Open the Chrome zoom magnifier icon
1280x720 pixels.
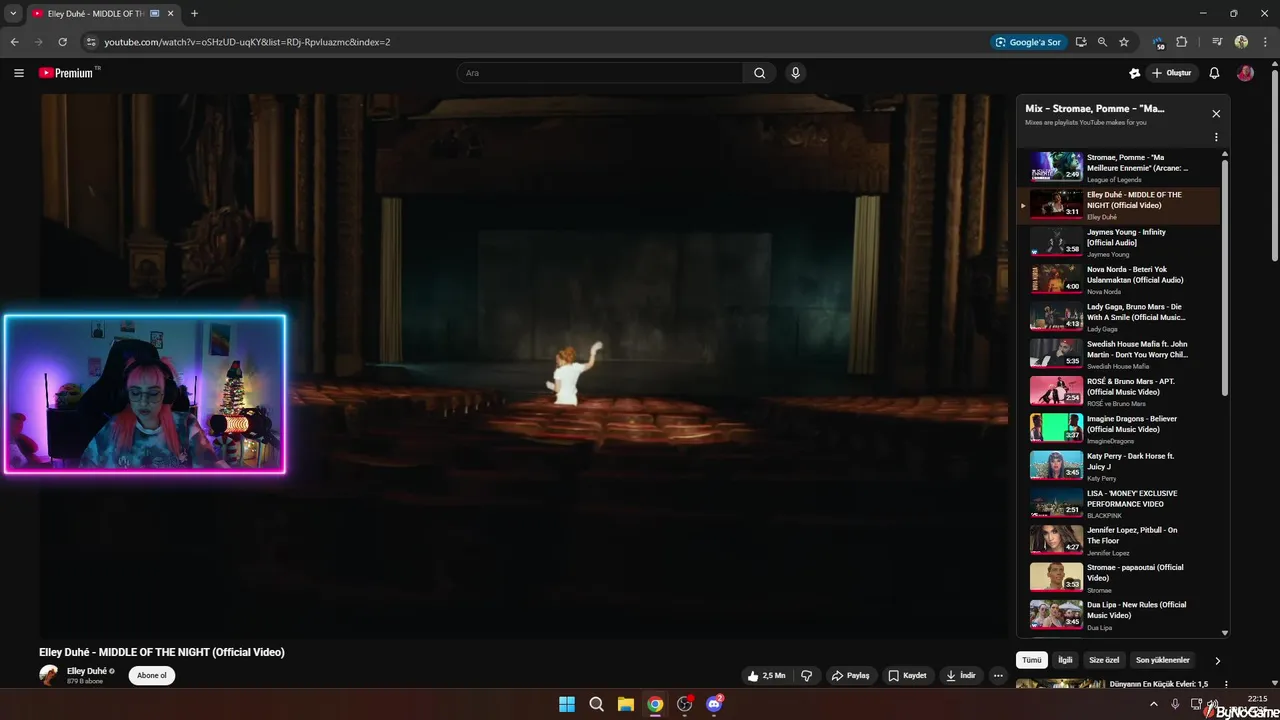(1102, 42)
